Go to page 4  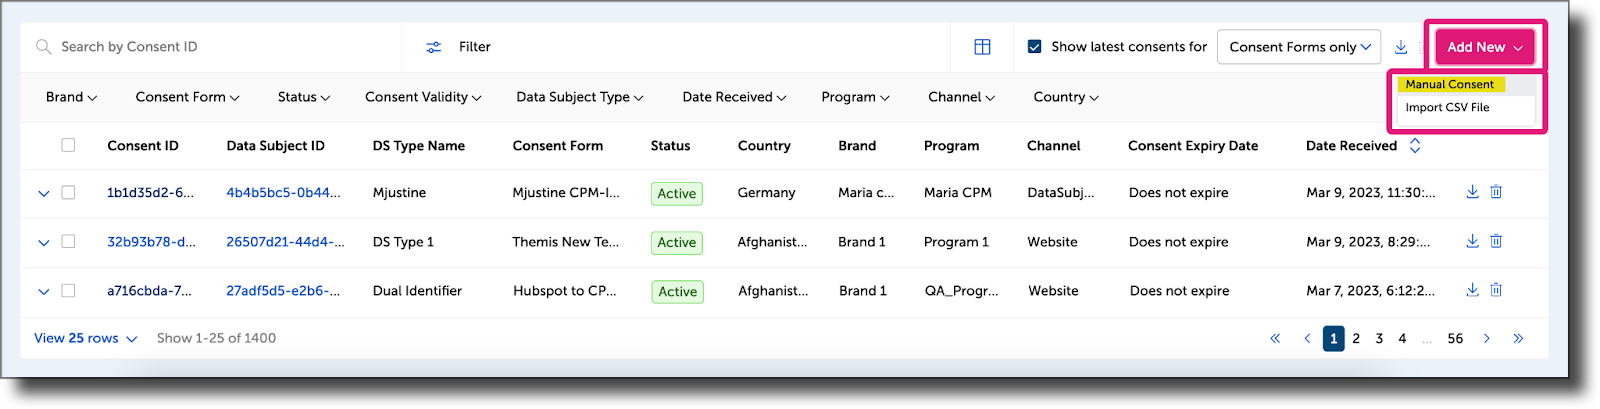tap(1402, 339)
